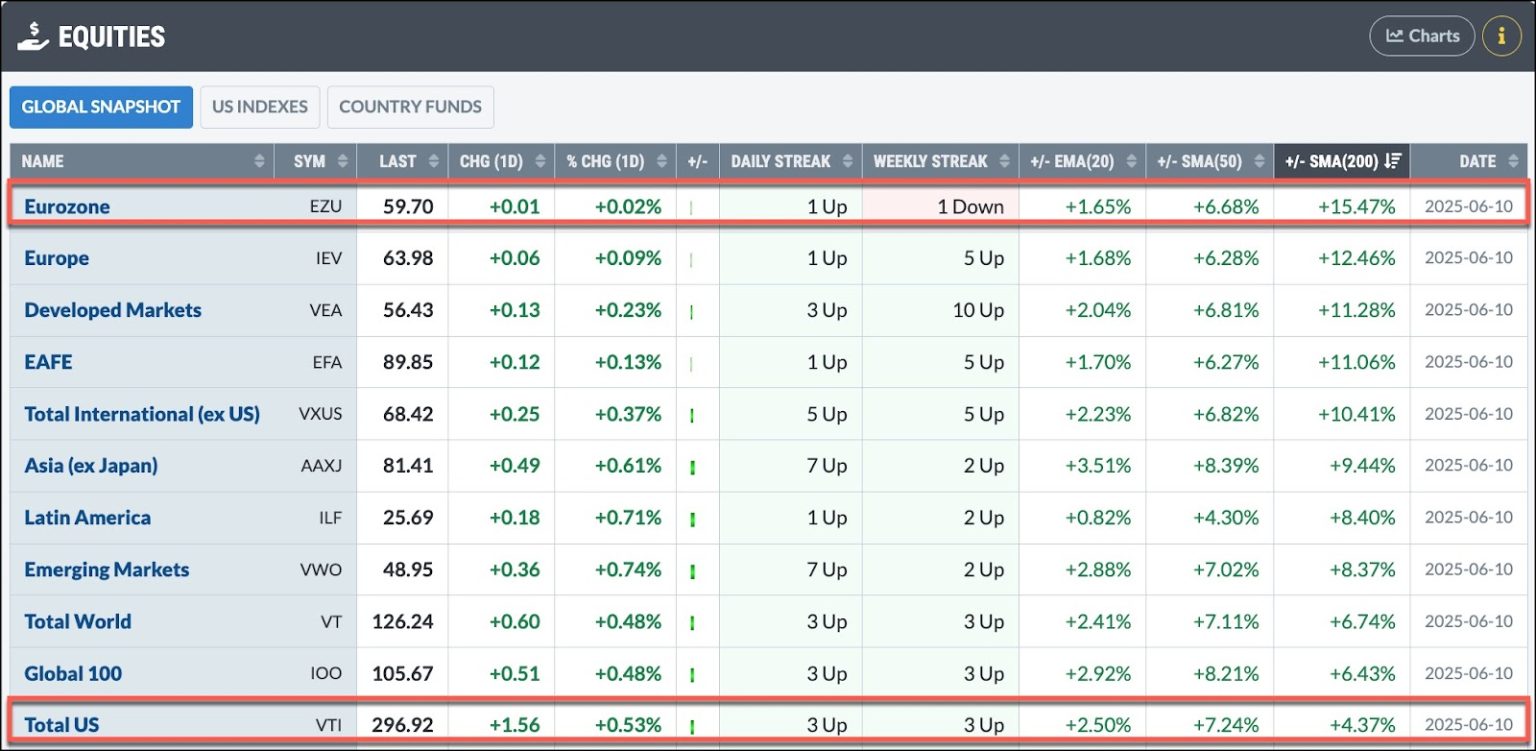Viewport: 1536px width, 751px height.
Task: Sort by +/- SMA(50) column header
Action: click(1209, 161)
